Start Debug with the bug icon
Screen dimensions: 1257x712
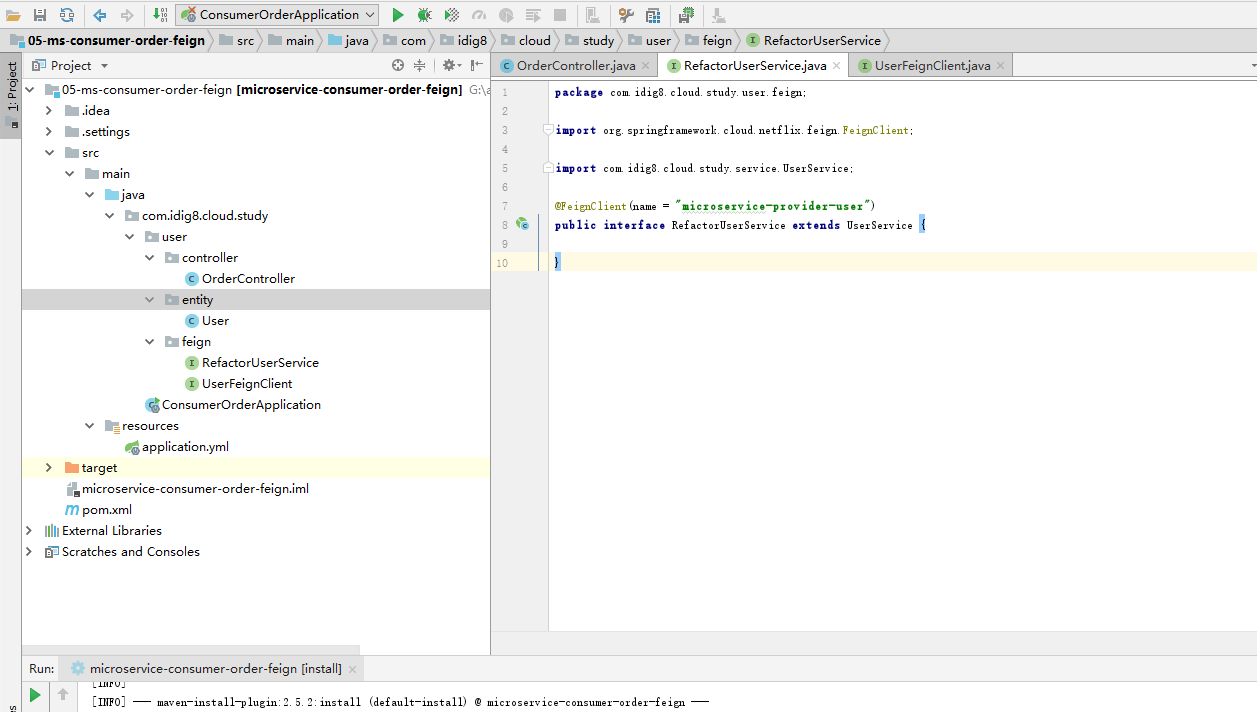click(424, 15)
